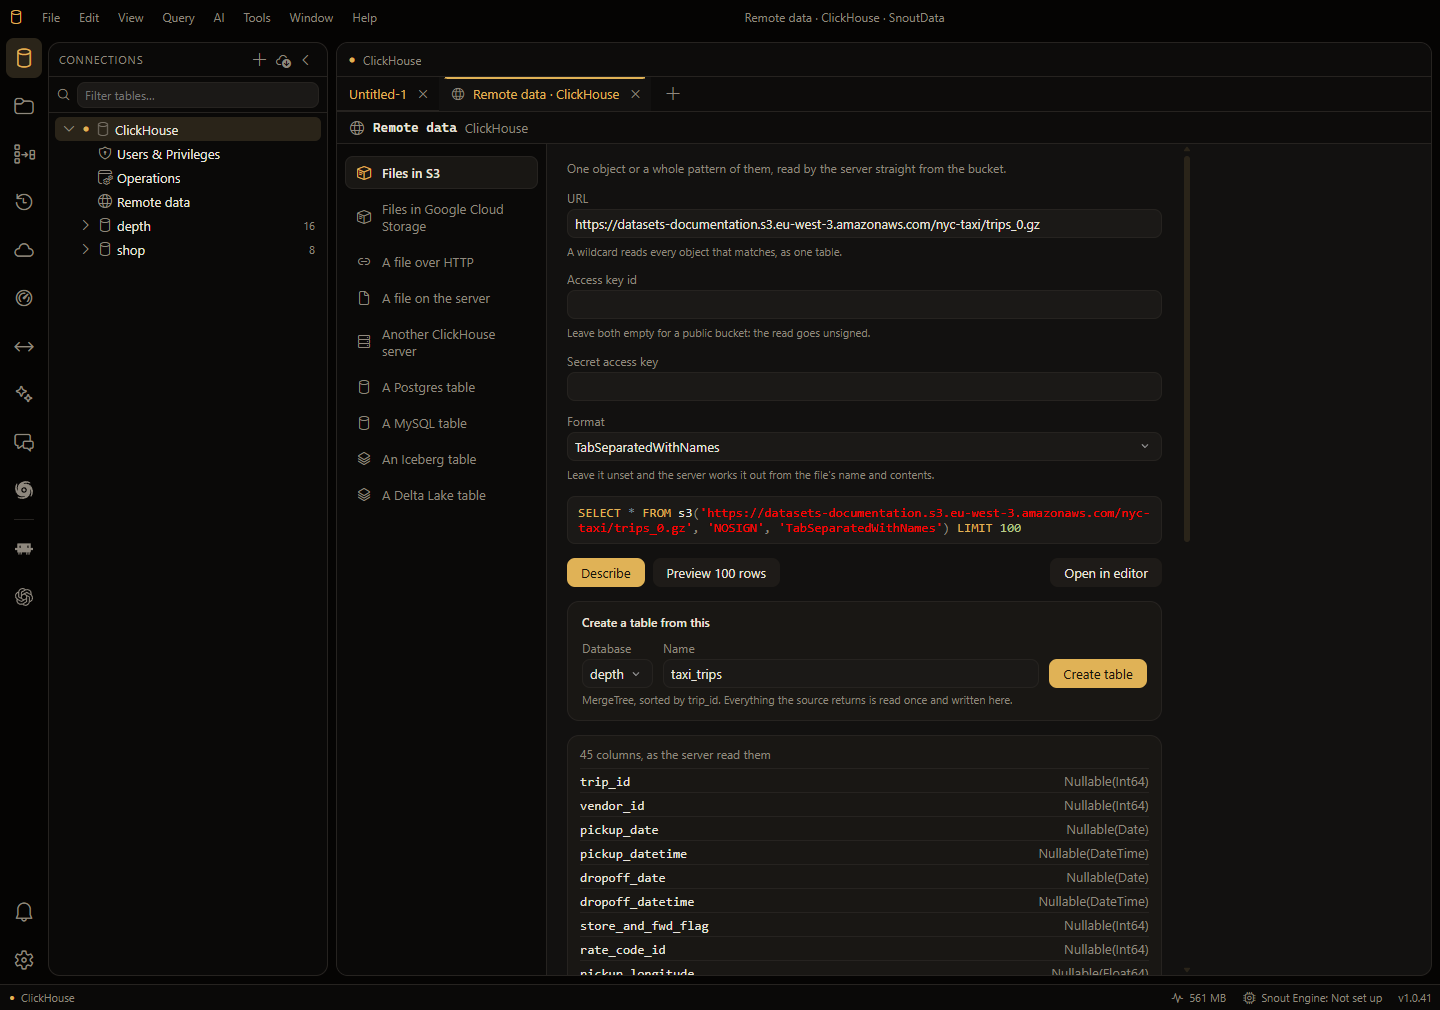Open the Edit menu

[x=89, y=18]
